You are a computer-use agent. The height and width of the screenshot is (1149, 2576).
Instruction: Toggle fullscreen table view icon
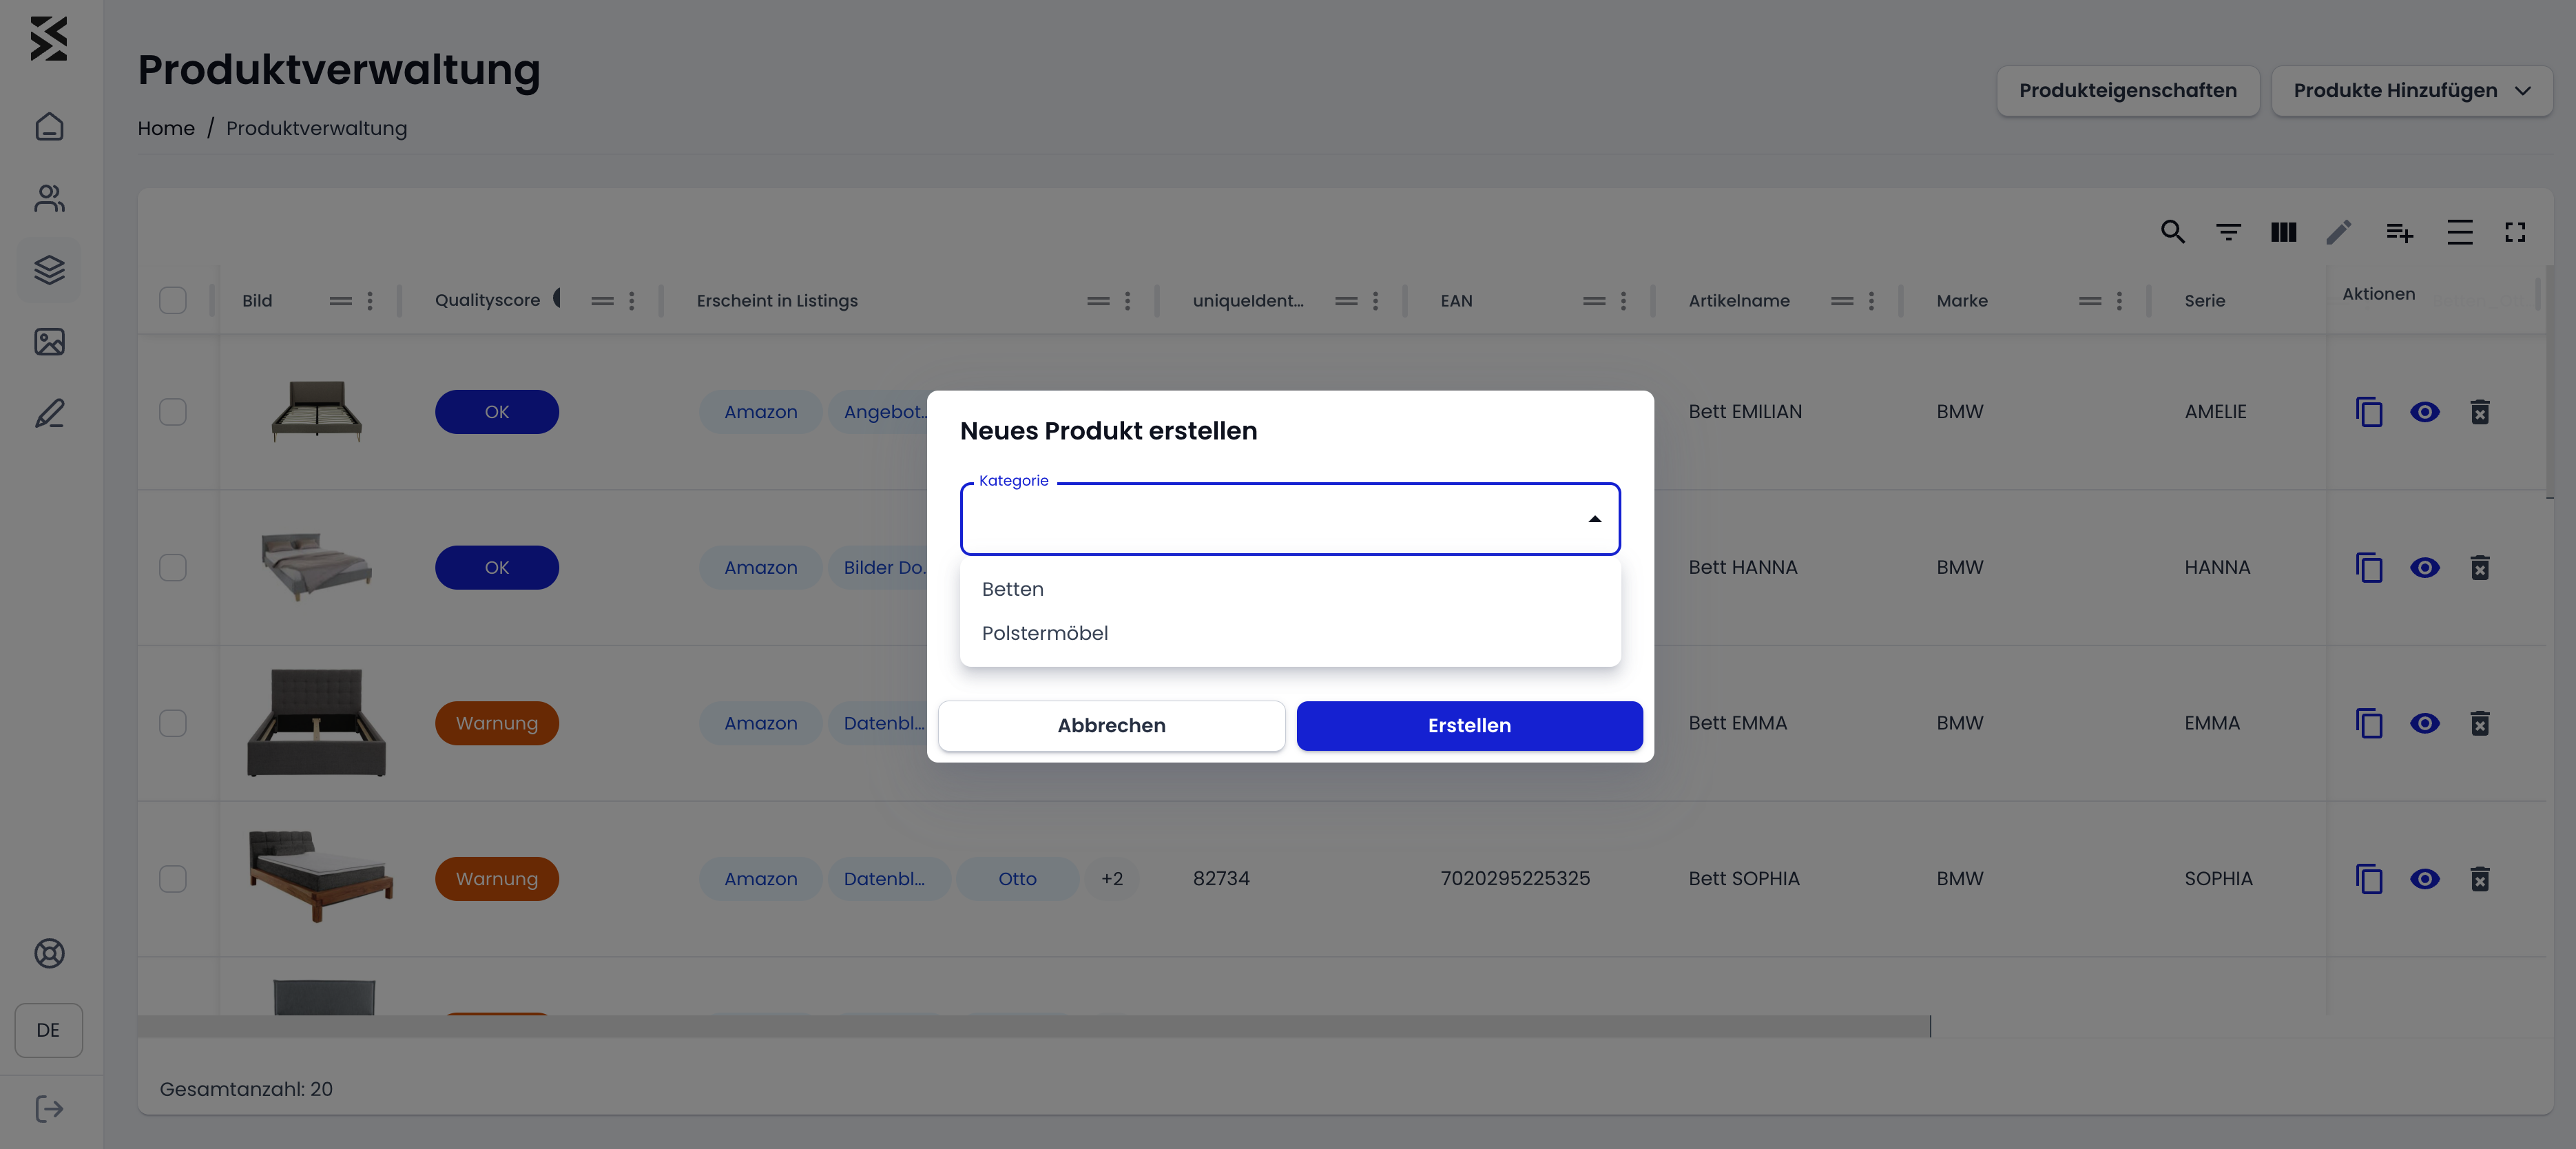[2514, 232]
